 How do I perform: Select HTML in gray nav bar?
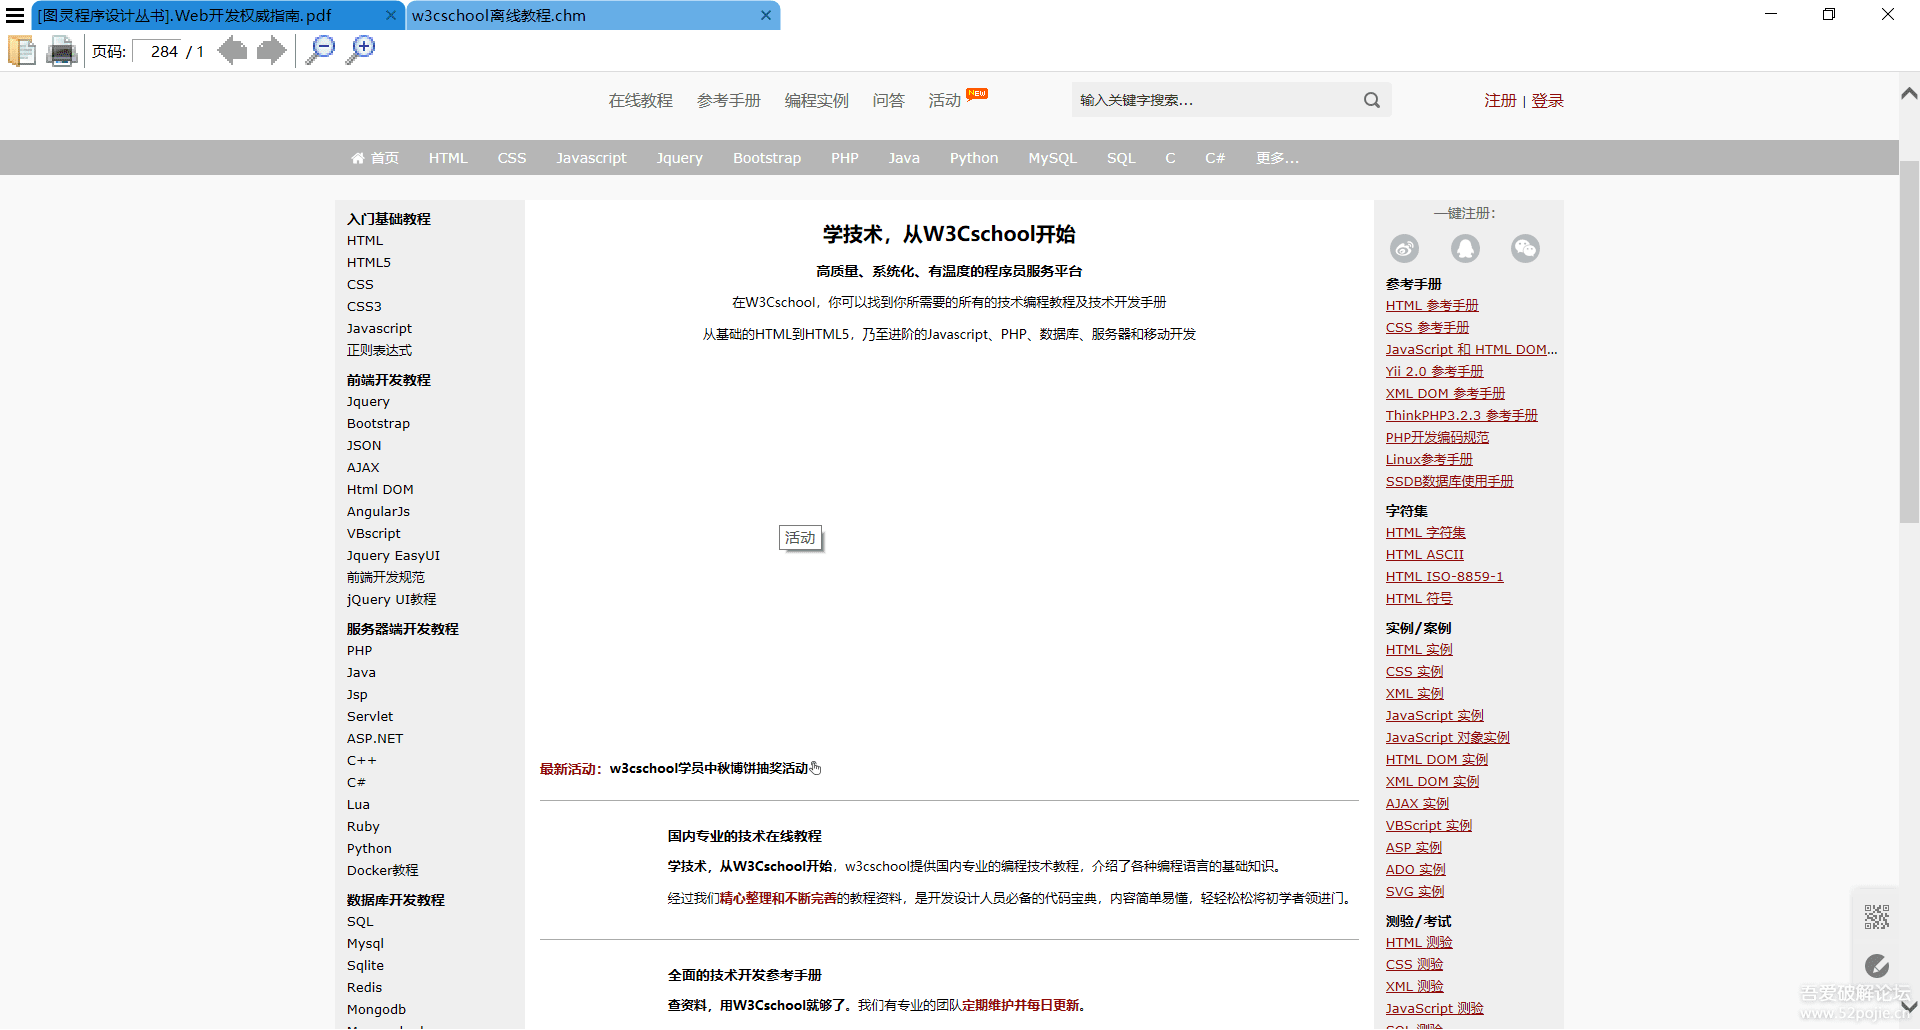point(448,158)
